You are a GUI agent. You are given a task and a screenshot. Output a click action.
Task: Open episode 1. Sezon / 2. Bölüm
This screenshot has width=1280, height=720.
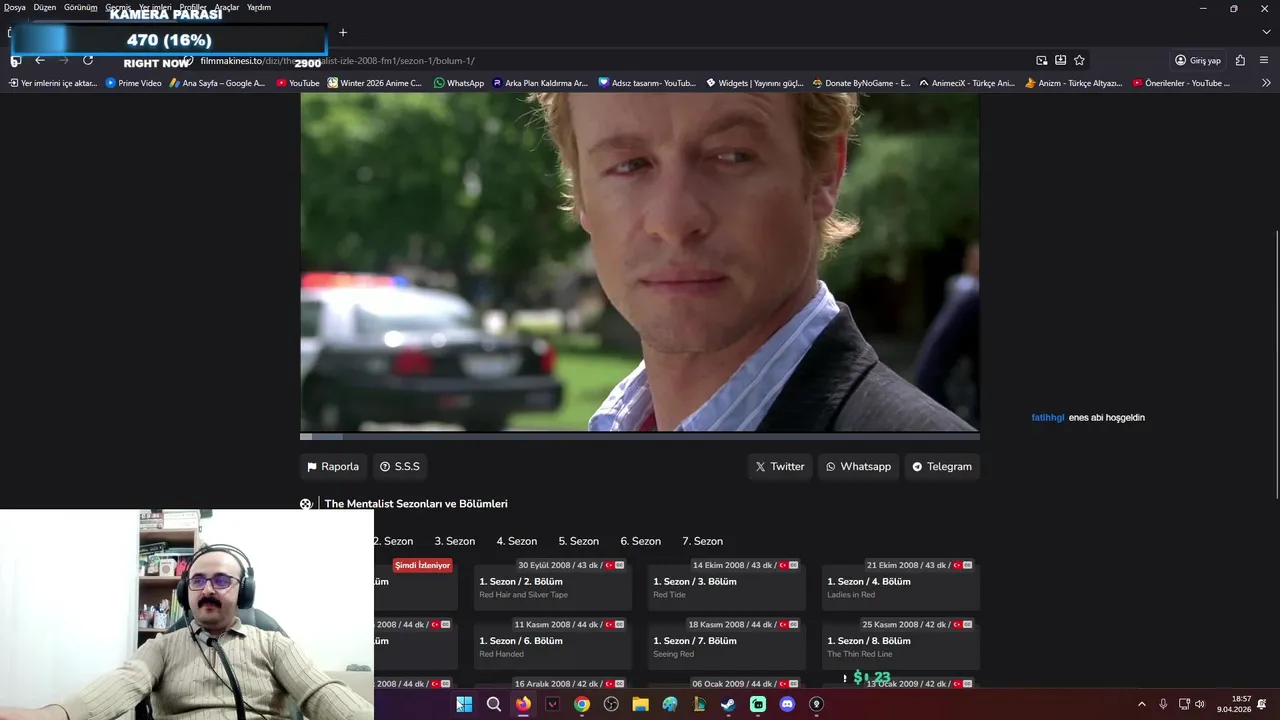click(553, 583)
